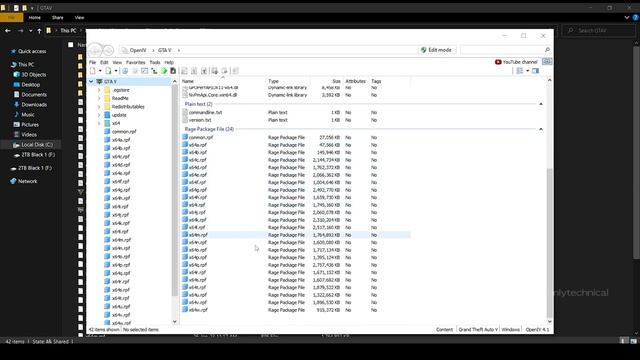Screen dimensions: 640x360
Task: Select x64w.rpf in the file list
Action: pos(198,310)
